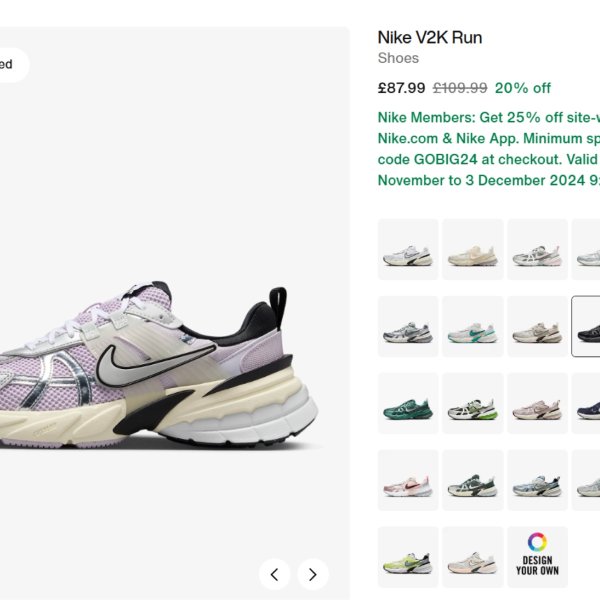
Task: Select the silver and pink-heel colourway
Action: tap(537, 249)
